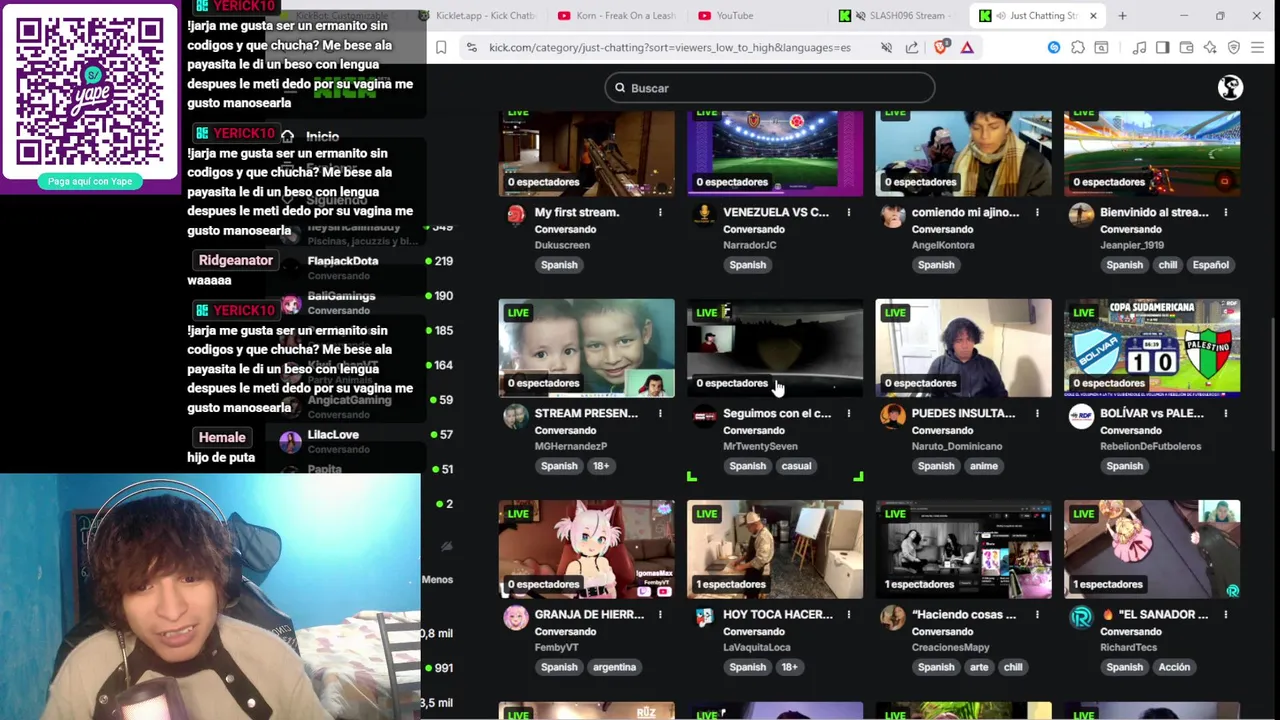Open the browser hamburger menu

[1258, 47]
